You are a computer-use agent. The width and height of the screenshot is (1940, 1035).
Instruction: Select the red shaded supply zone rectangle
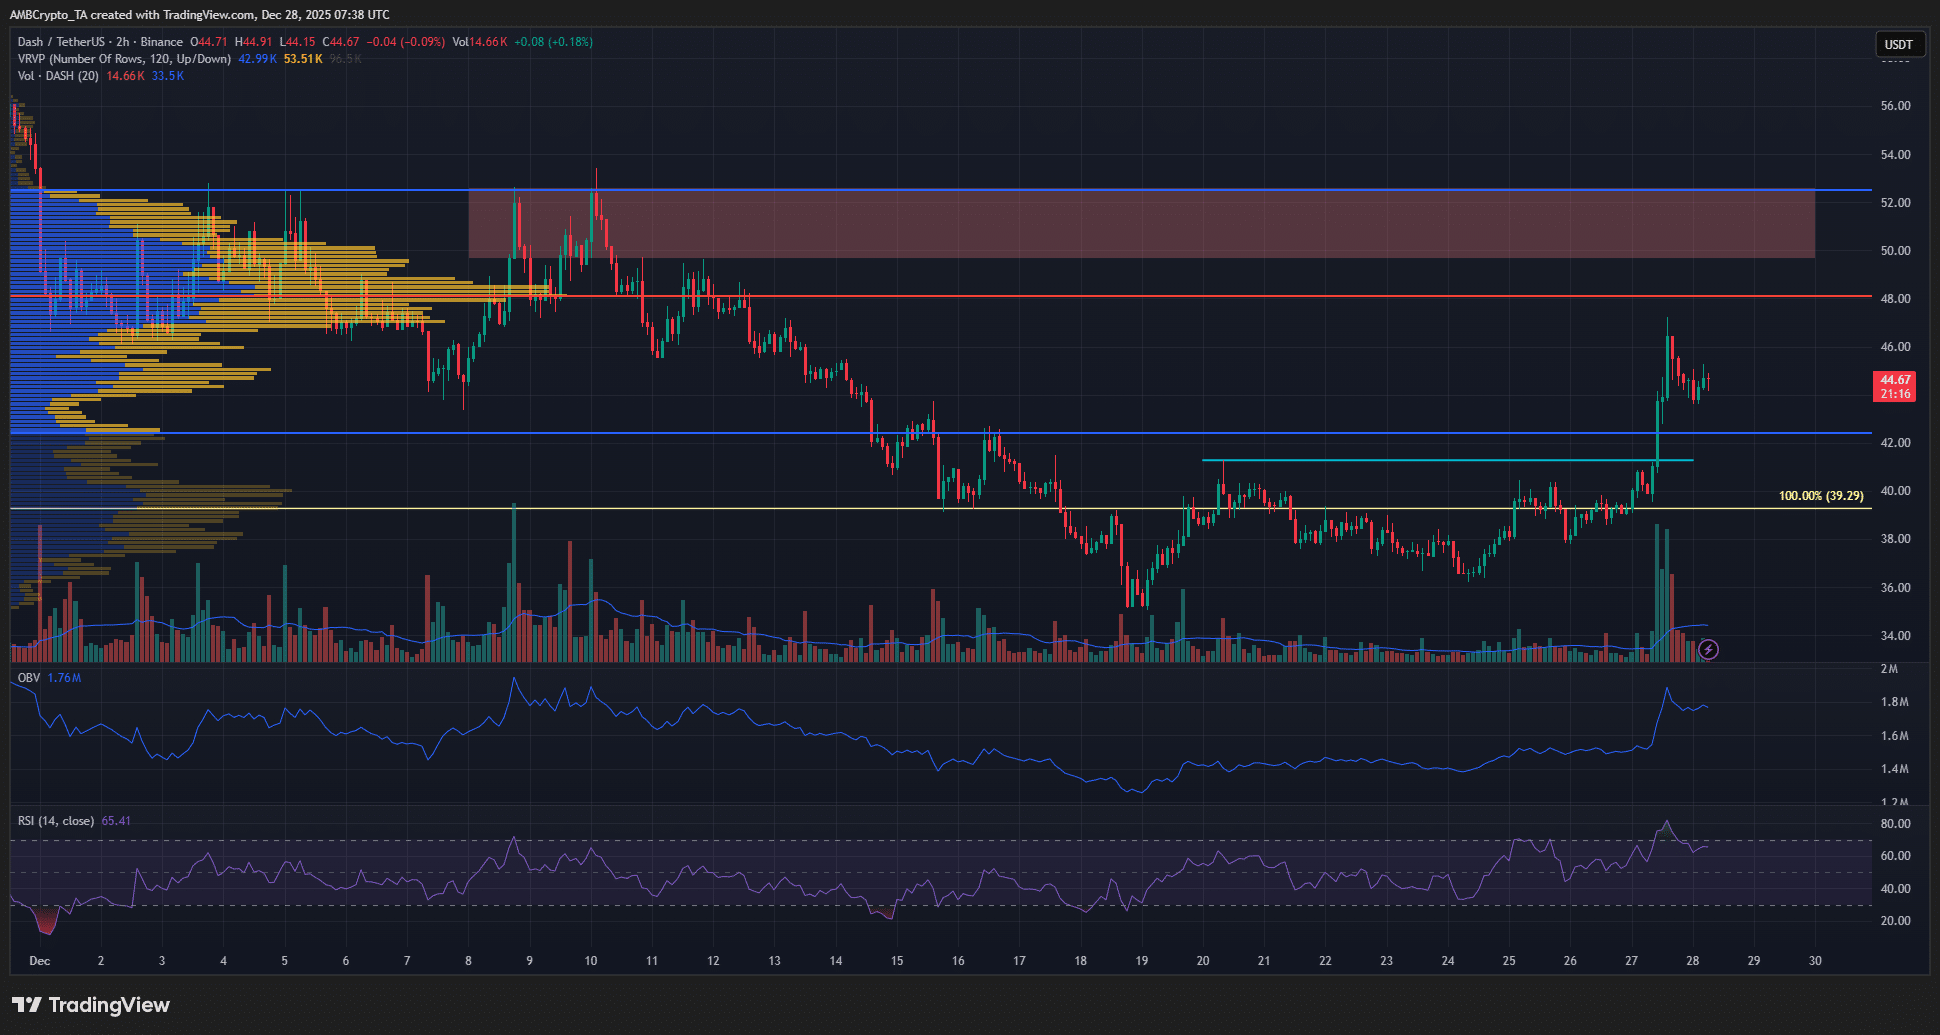(x=1140, y=224)
